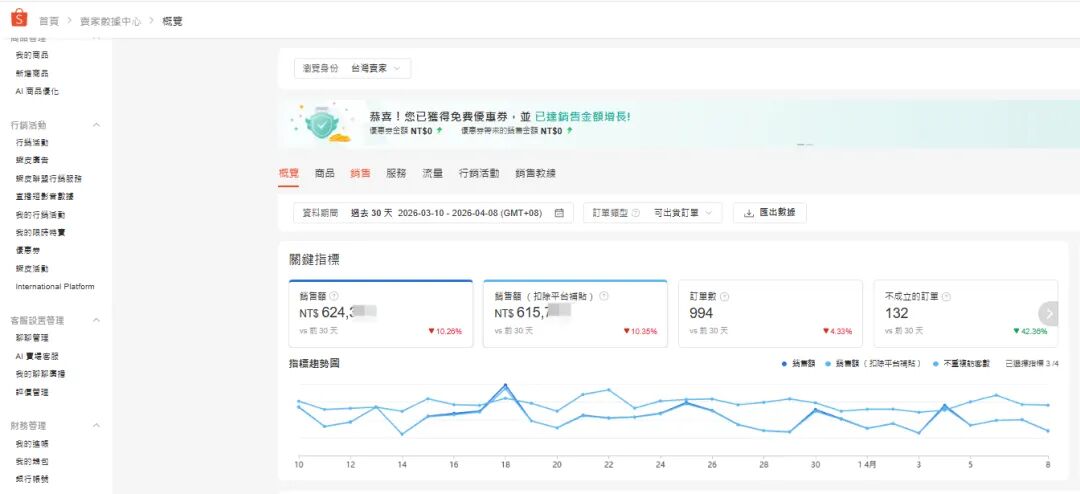Open 蝦皮廣告 in the sidebar

point(32,160)
